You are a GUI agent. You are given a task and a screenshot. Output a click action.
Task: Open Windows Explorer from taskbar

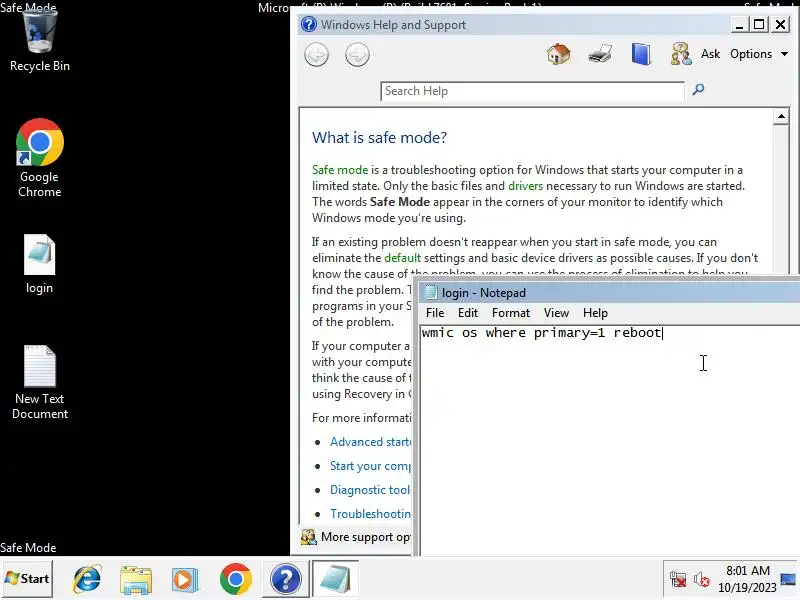(x=136, y=579)
